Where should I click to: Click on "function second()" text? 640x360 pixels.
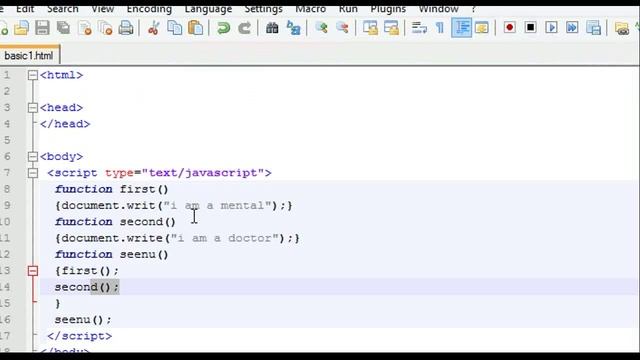[x=115, y=222]
